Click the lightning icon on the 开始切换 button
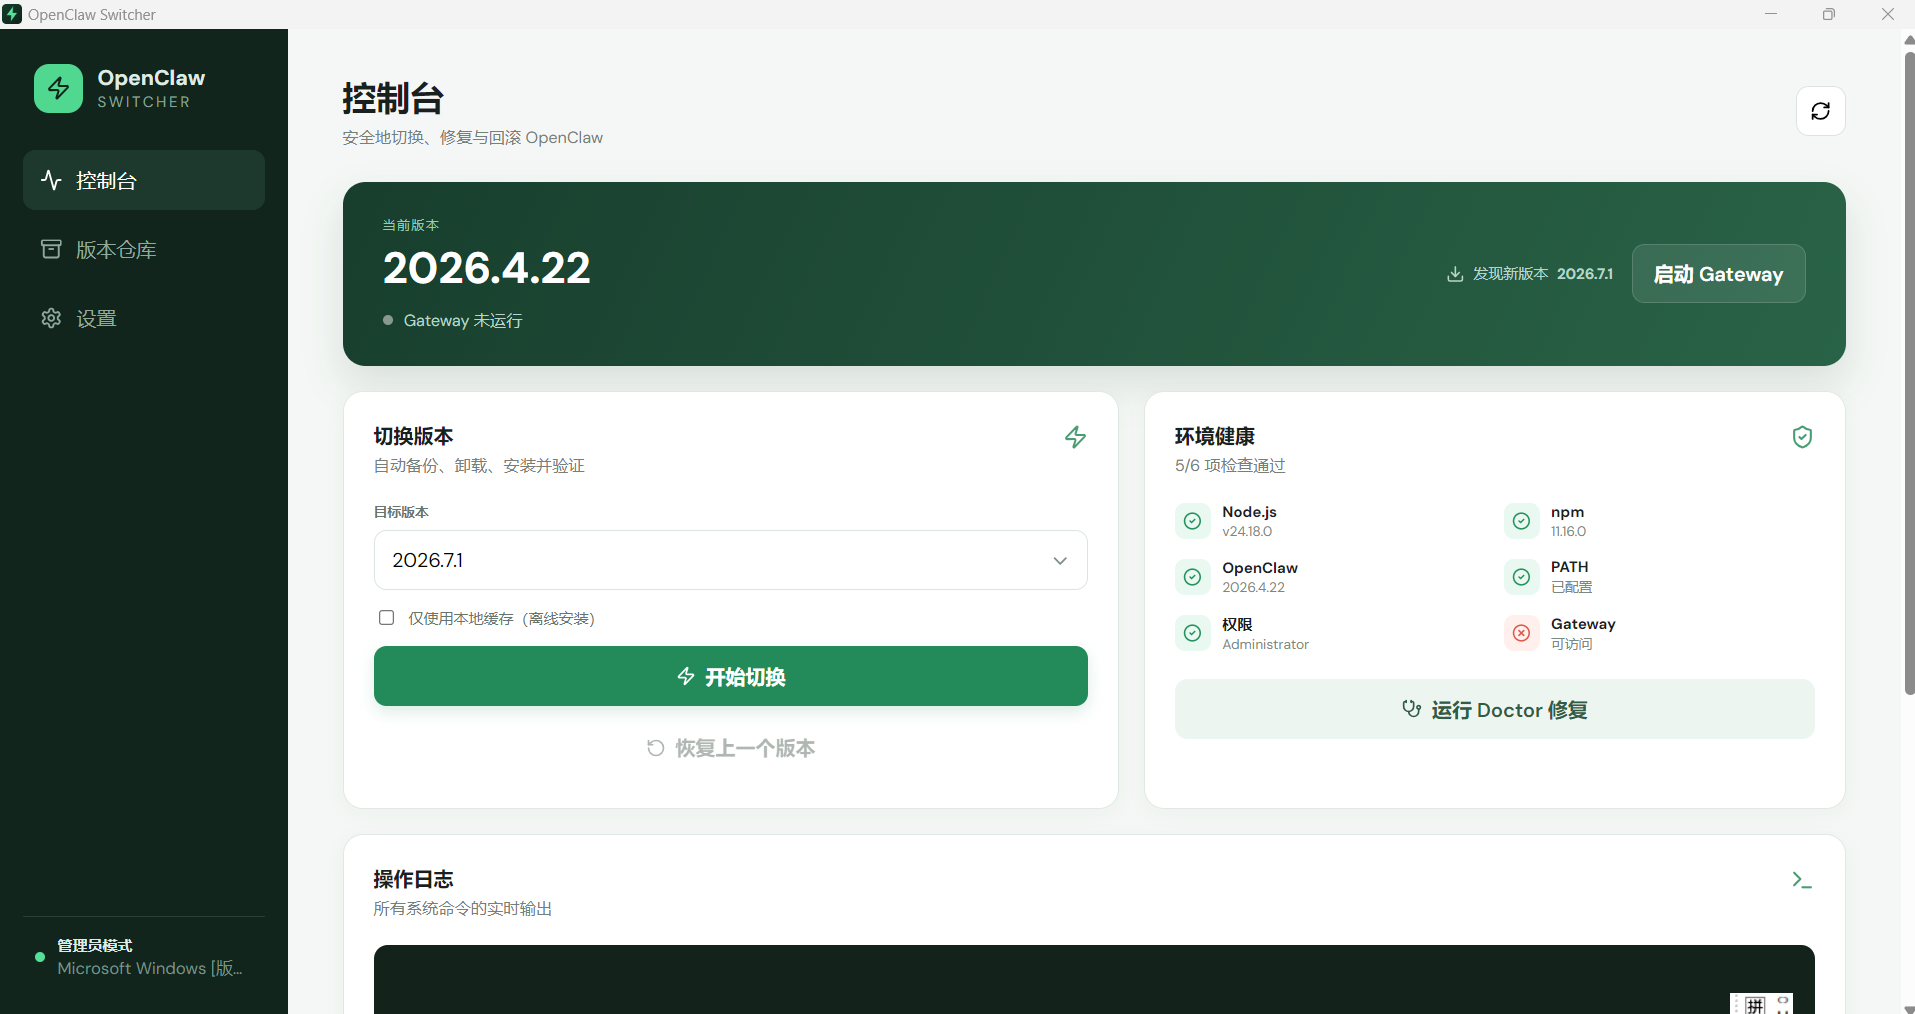1915x1014 pixels. coord(686,676)
